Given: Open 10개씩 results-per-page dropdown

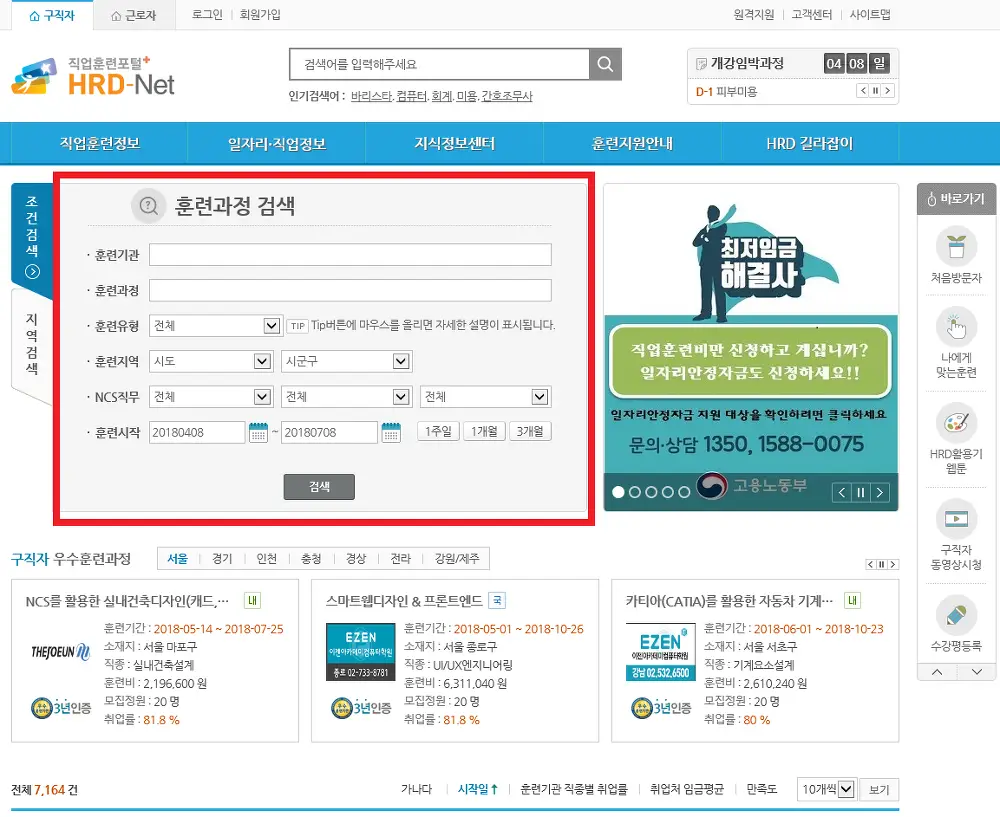Looking at the screenshot, I should coord(826,790).
